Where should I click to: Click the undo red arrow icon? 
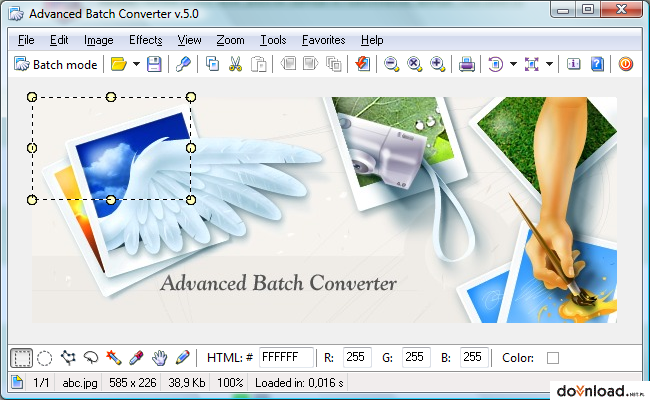point(363,64)
